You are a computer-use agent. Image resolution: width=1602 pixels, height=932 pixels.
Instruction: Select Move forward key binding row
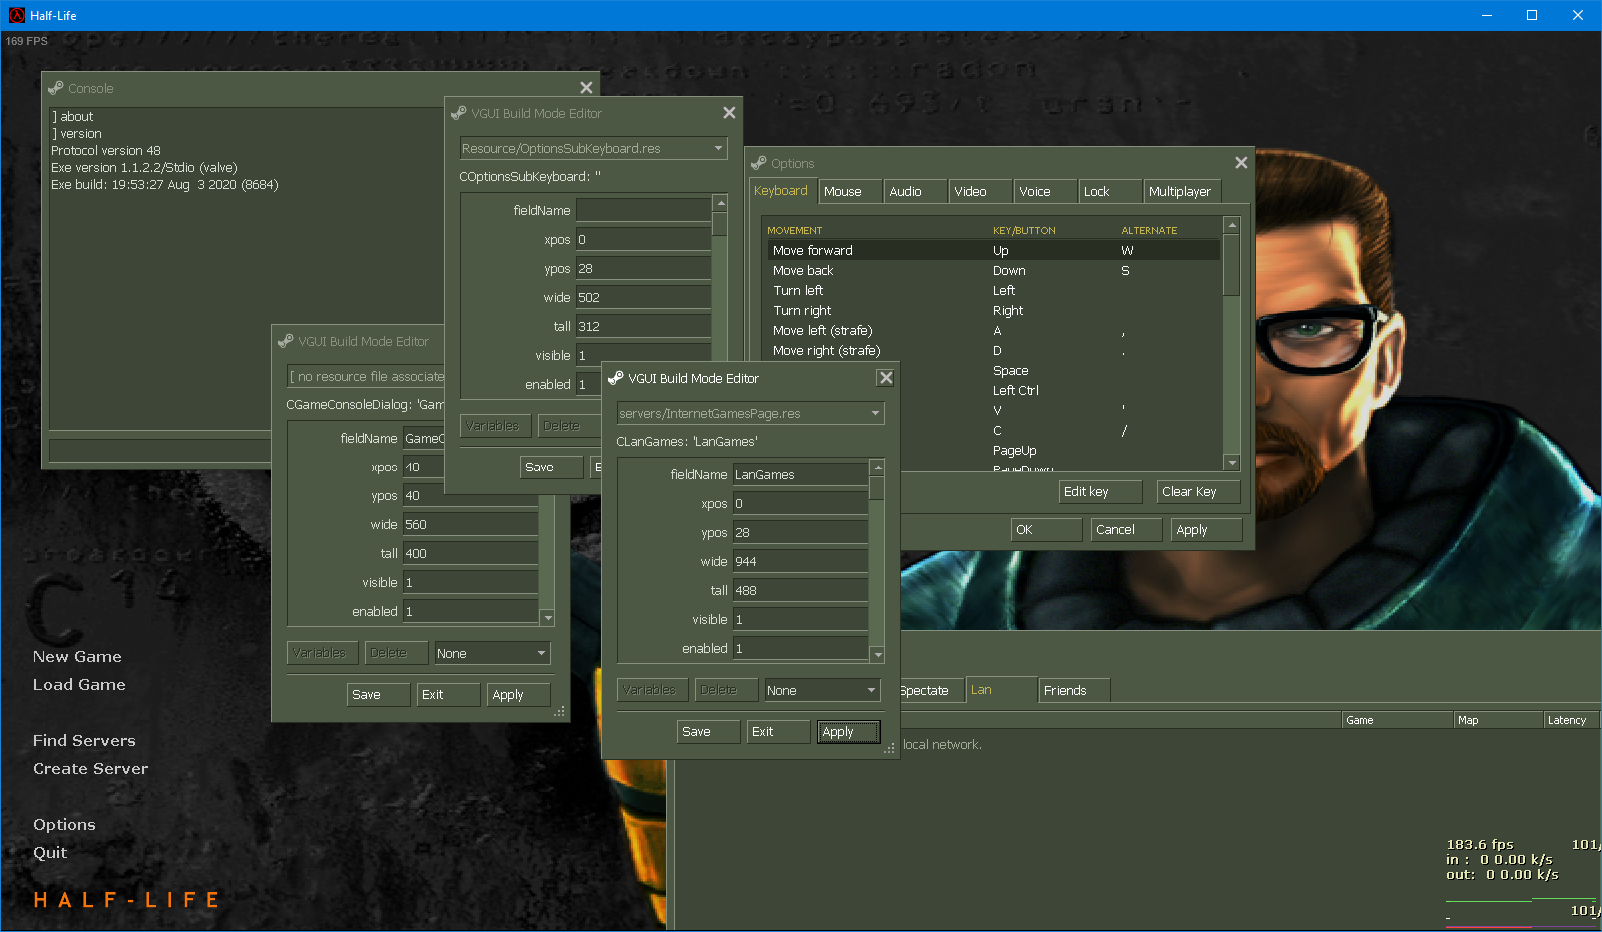(x=994, y=250)
